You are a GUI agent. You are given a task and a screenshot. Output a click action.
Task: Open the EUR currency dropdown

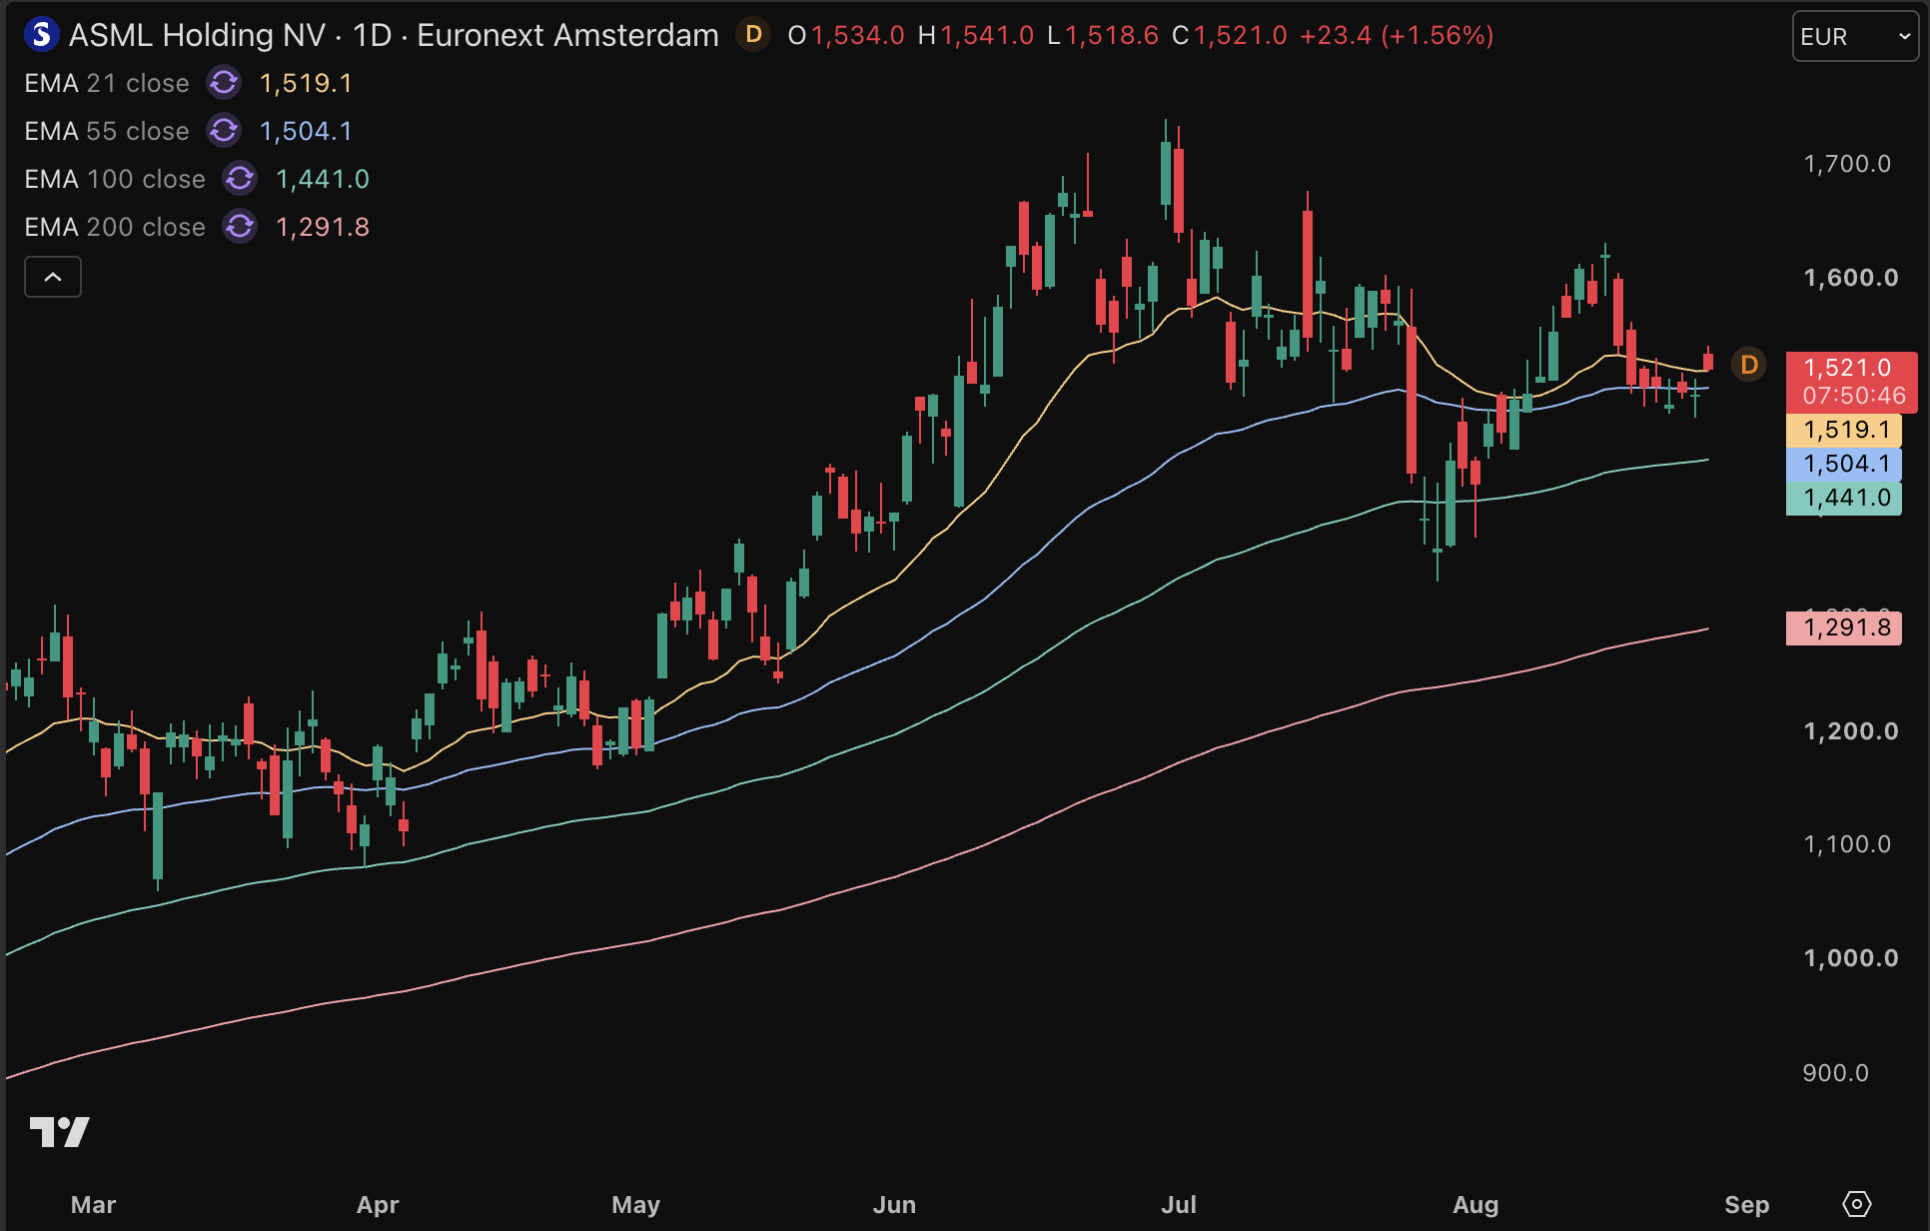1855,37
